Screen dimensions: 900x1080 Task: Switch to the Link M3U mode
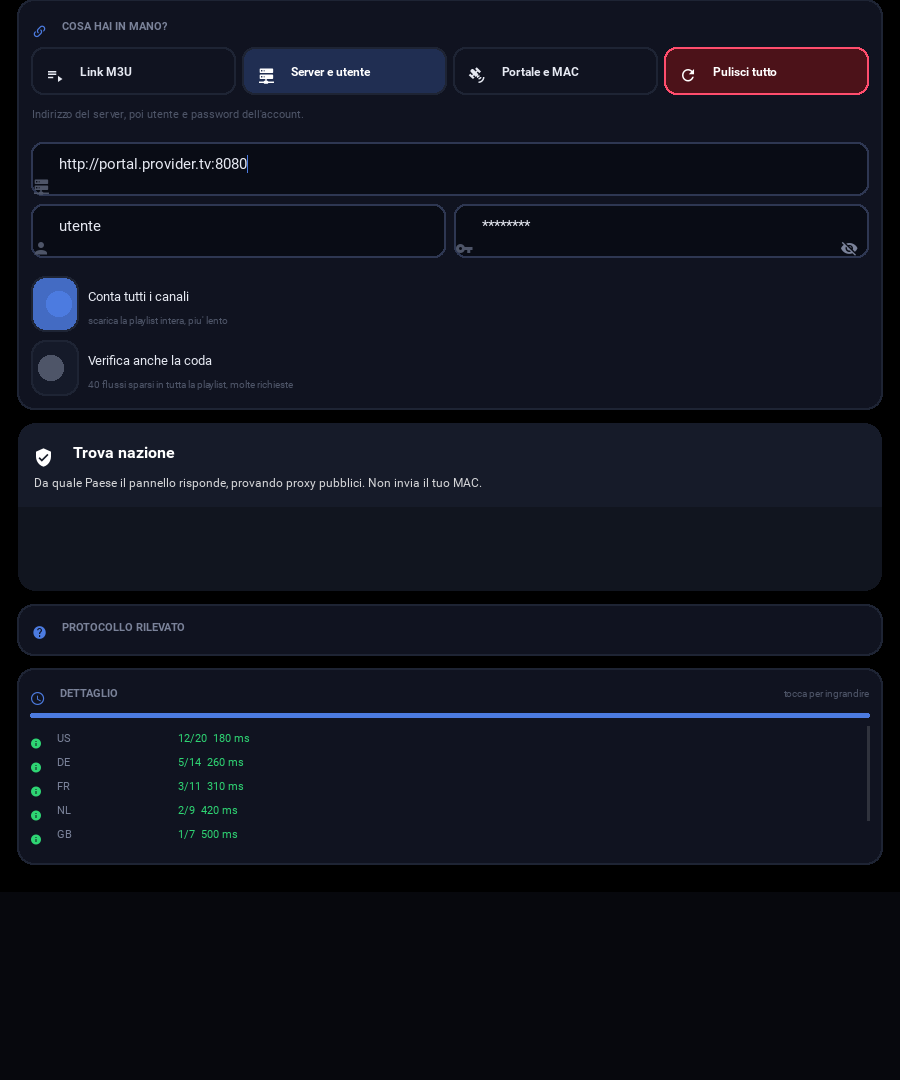134,71
